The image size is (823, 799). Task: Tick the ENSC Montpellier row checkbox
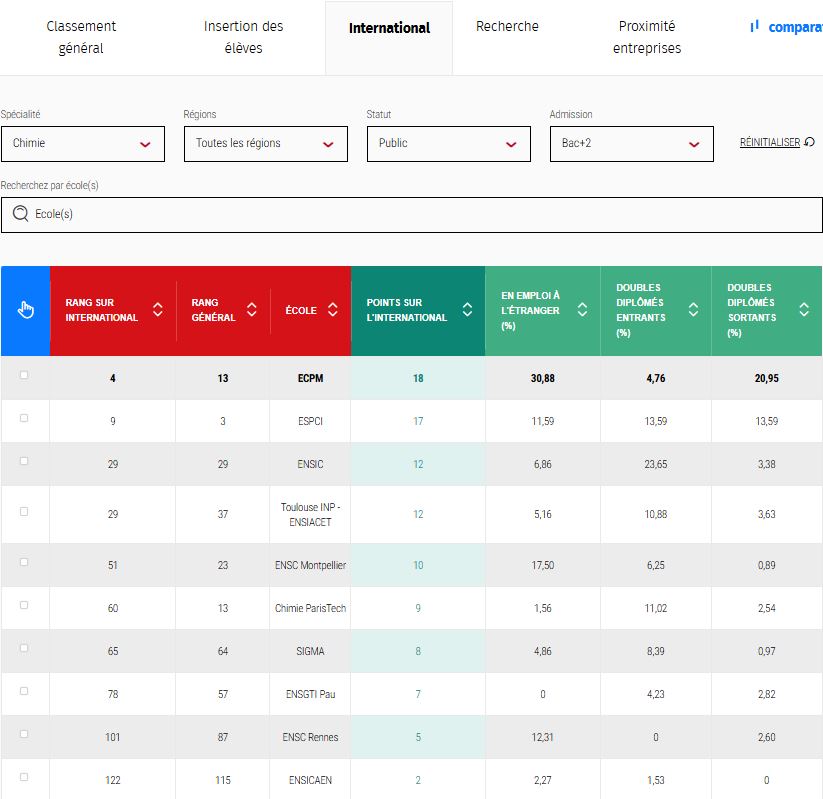click(x=24, y=561)
